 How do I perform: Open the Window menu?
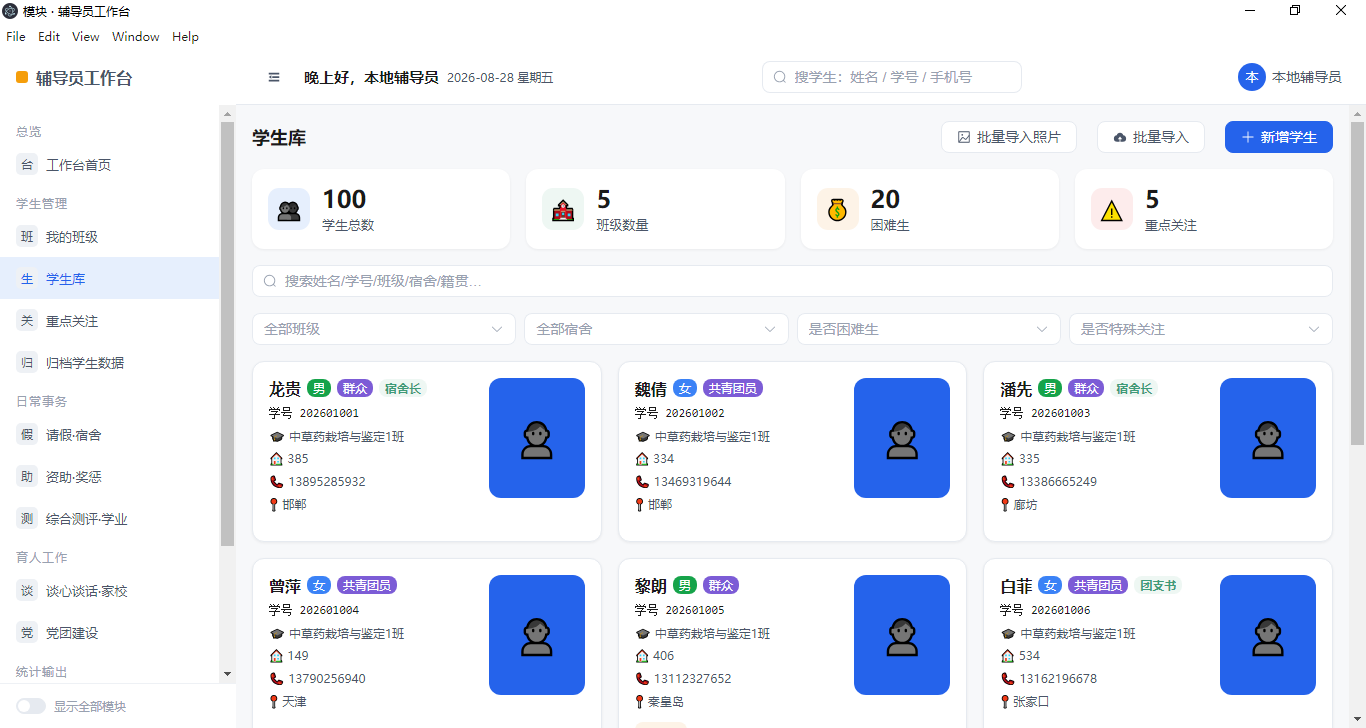(136, 37)
